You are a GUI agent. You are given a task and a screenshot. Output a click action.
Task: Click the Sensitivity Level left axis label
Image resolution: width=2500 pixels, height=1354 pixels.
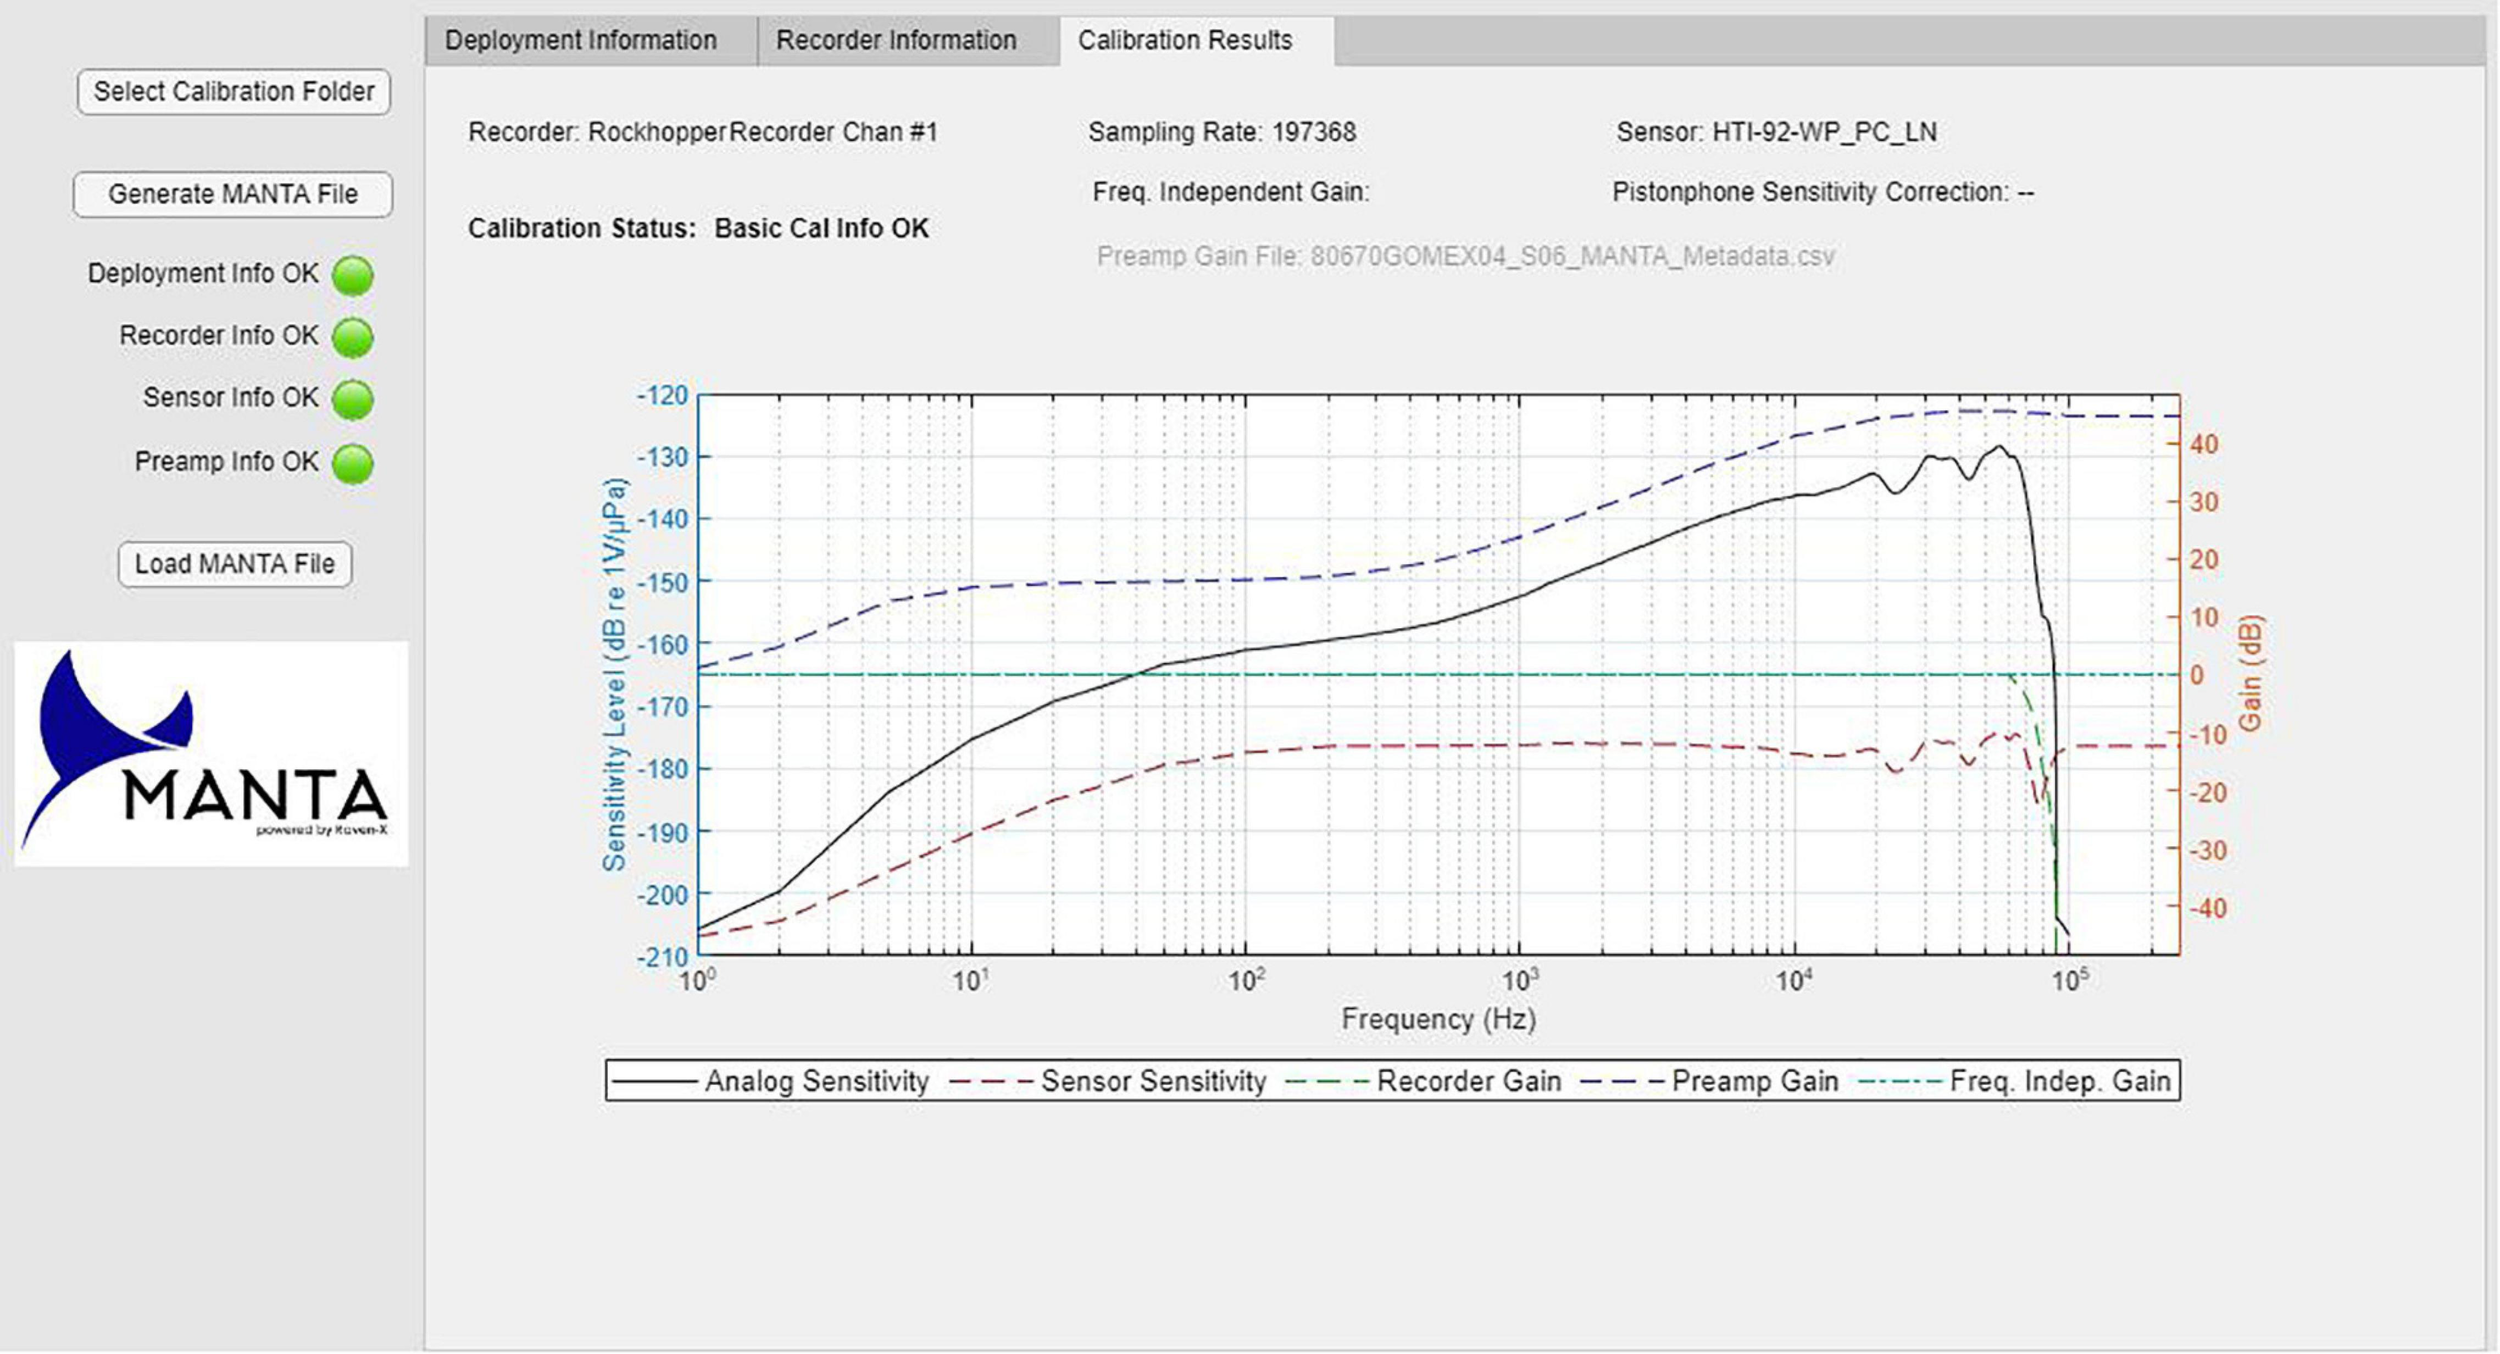[615, 673]
